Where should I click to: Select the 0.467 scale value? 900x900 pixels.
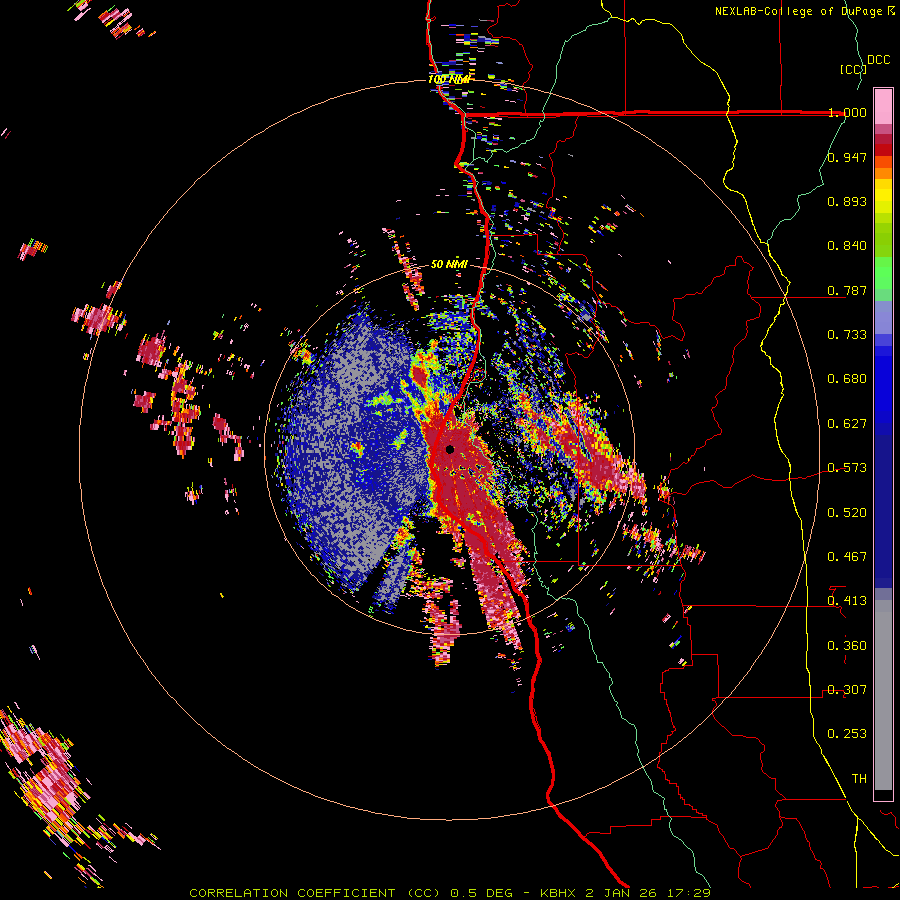point(847,557)
